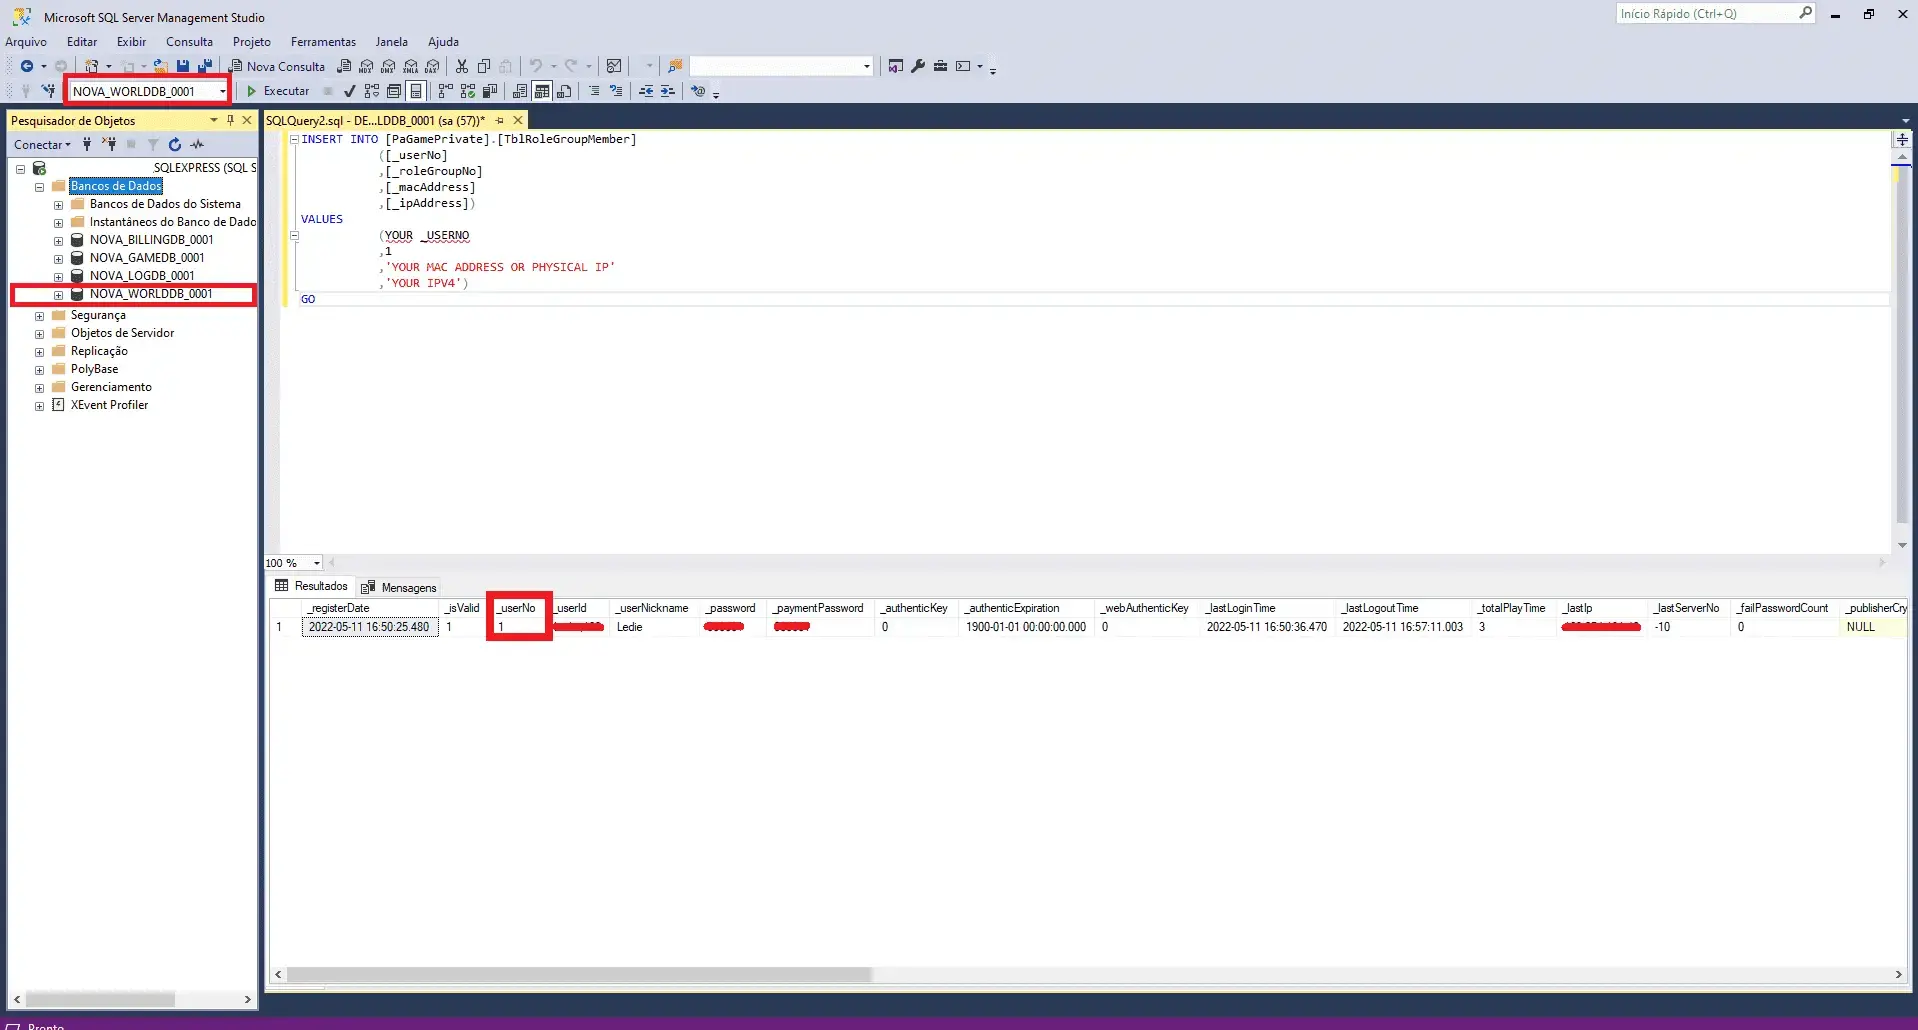
Task: Switch output to Results to File
Action: pyautogui.click(x=564, y=91)
